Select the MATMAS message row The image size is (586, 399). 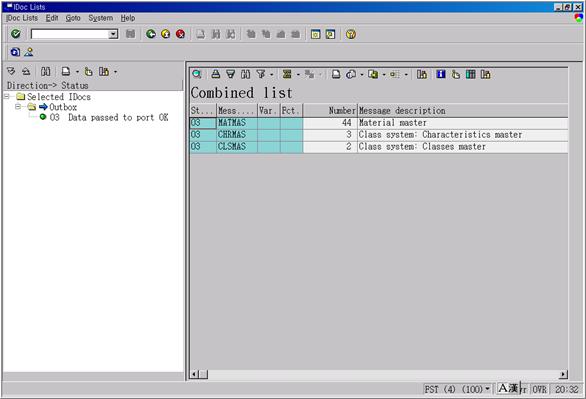[x=379, y=123]
